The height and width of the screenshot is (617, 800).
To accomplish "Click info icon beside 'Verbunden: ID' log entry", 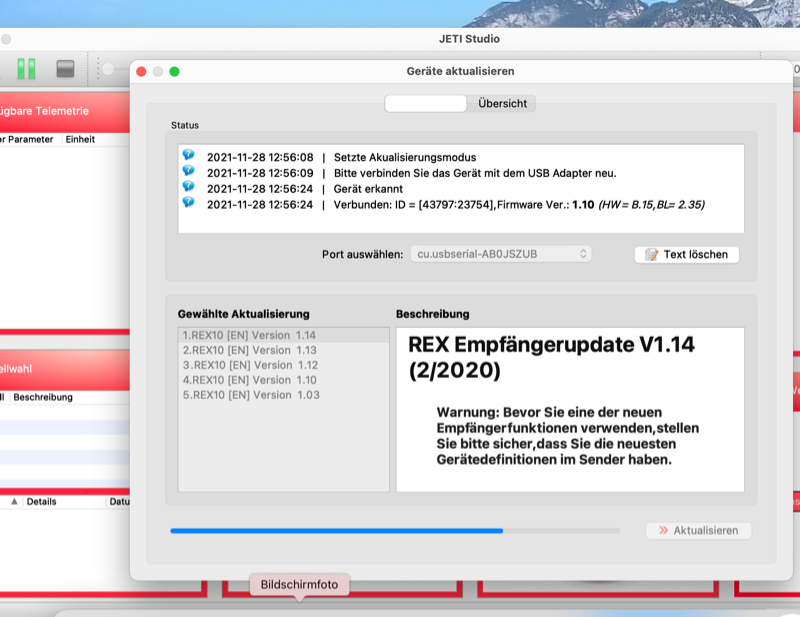I will coord(188,202).
